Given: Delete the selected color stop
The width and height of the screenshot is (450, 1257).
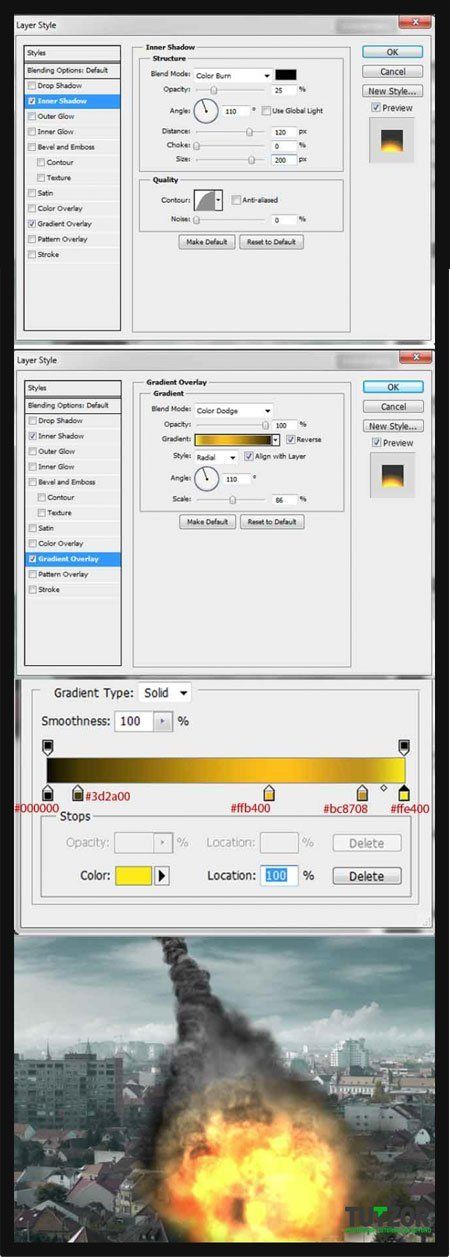Looking at the screenshot, I should [x=366, y=876].
